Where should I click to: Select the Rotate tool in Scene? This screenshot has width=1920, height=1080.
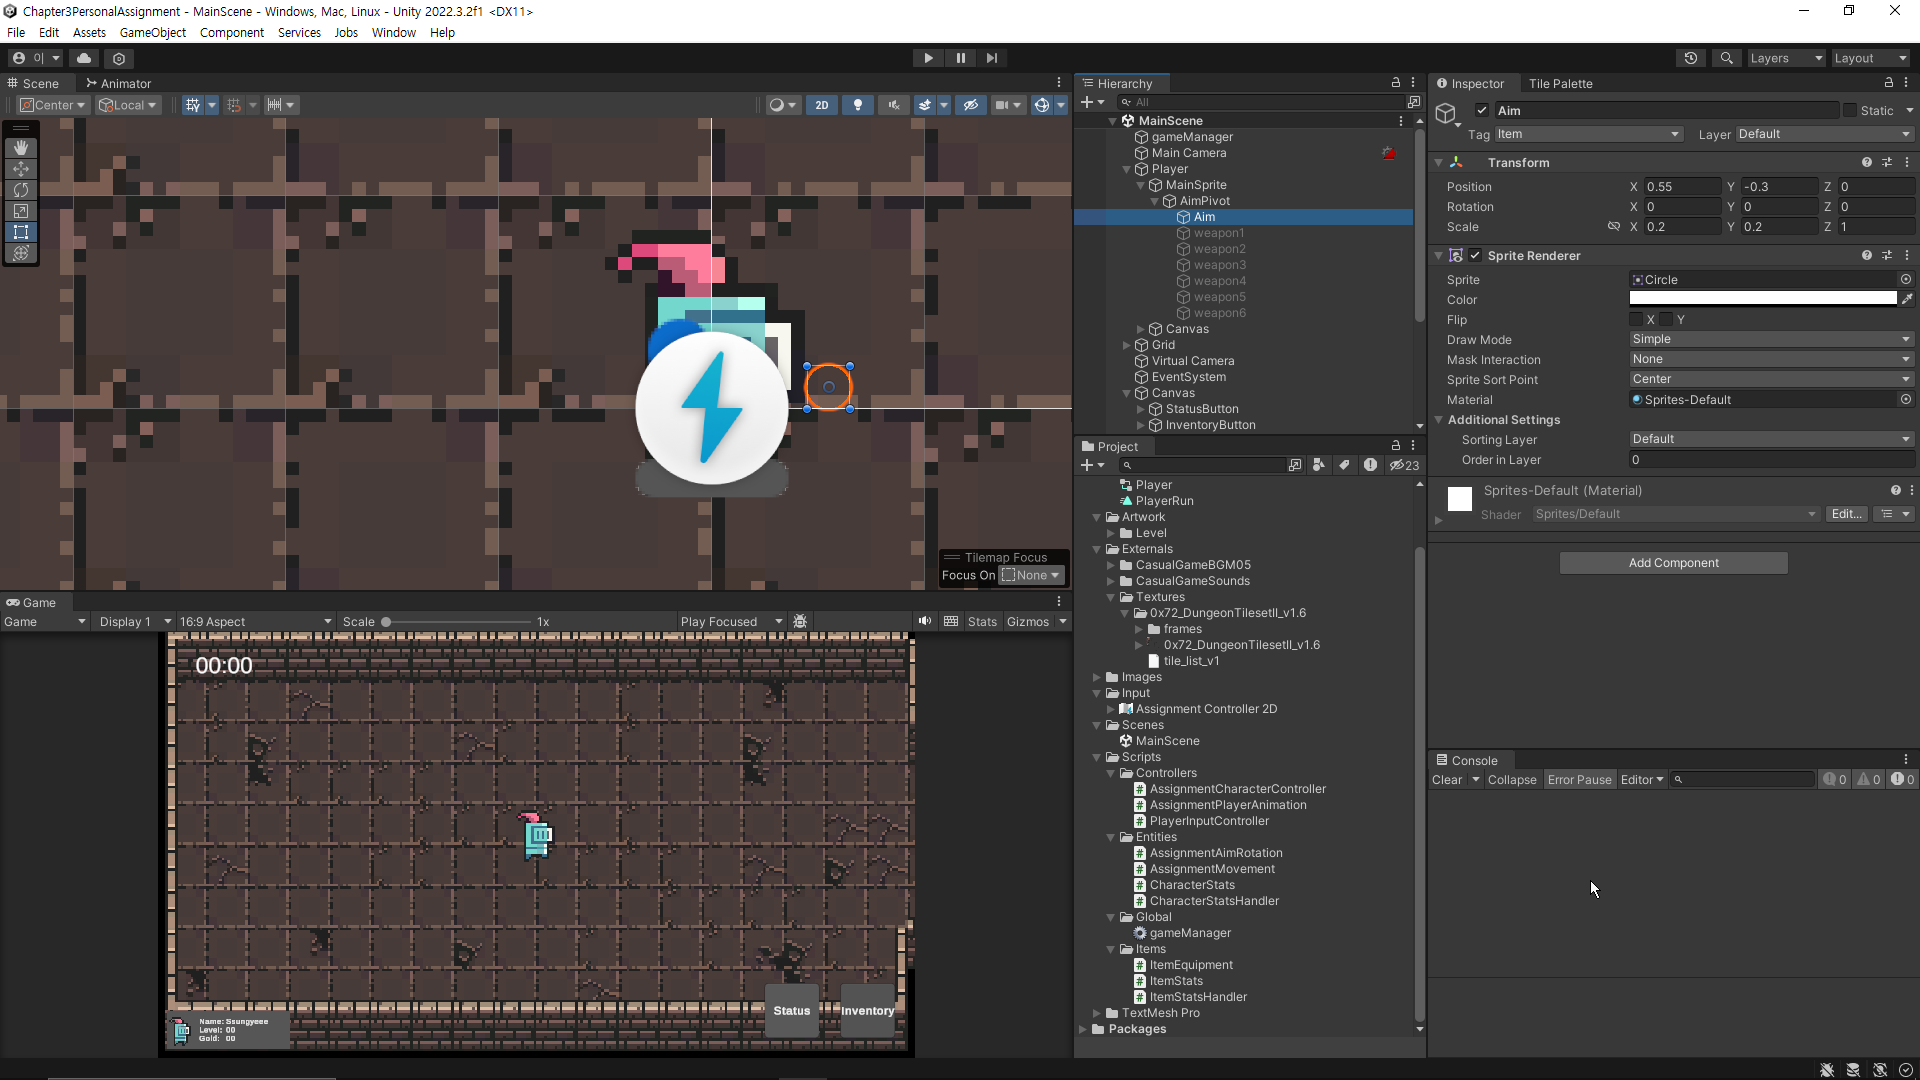click(x=20, y=190)
